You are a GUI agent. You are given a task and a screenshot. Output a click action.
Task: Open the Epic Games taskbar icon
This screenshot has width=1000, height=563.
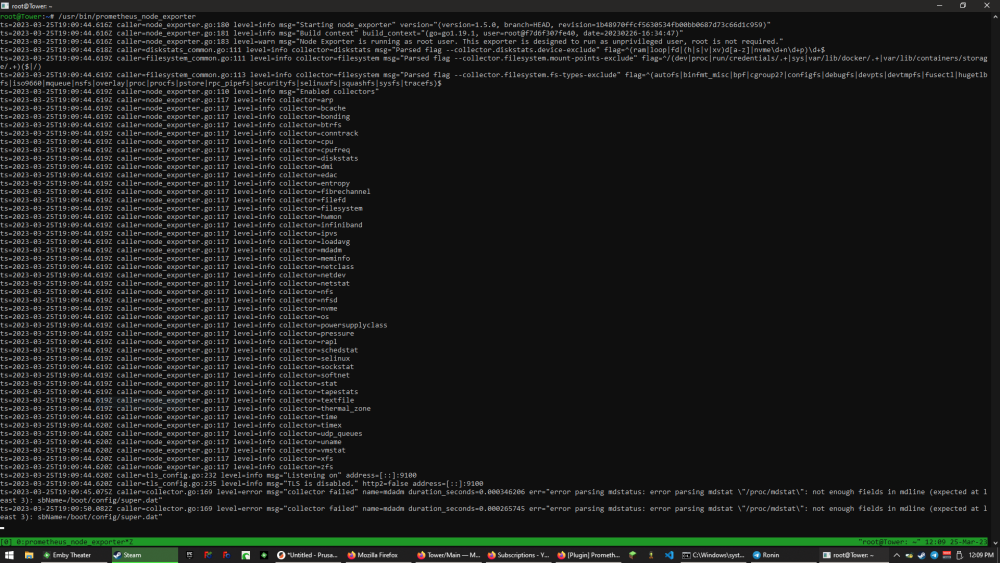(189, 555)
